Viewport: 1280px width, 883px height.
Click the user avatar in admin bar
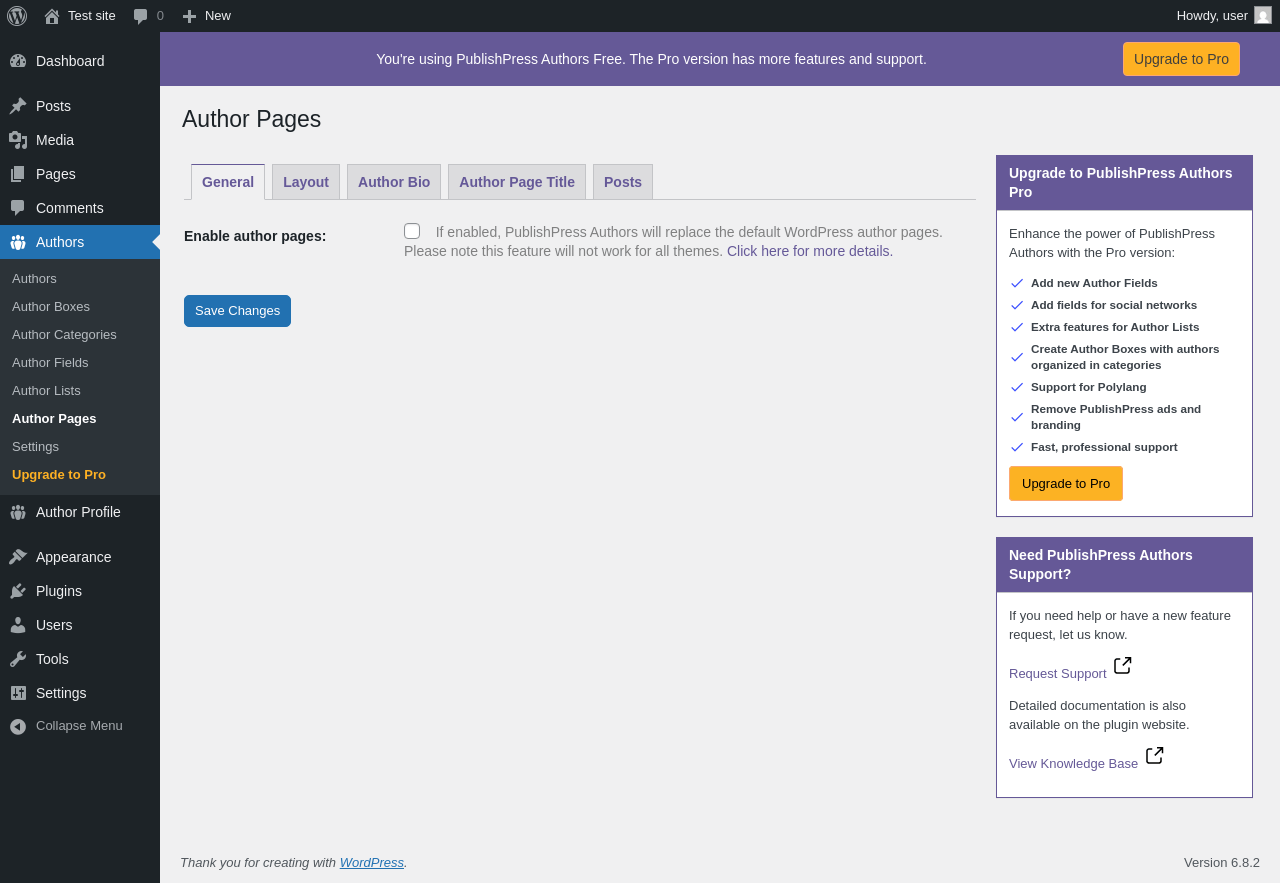coord(1263,15)
